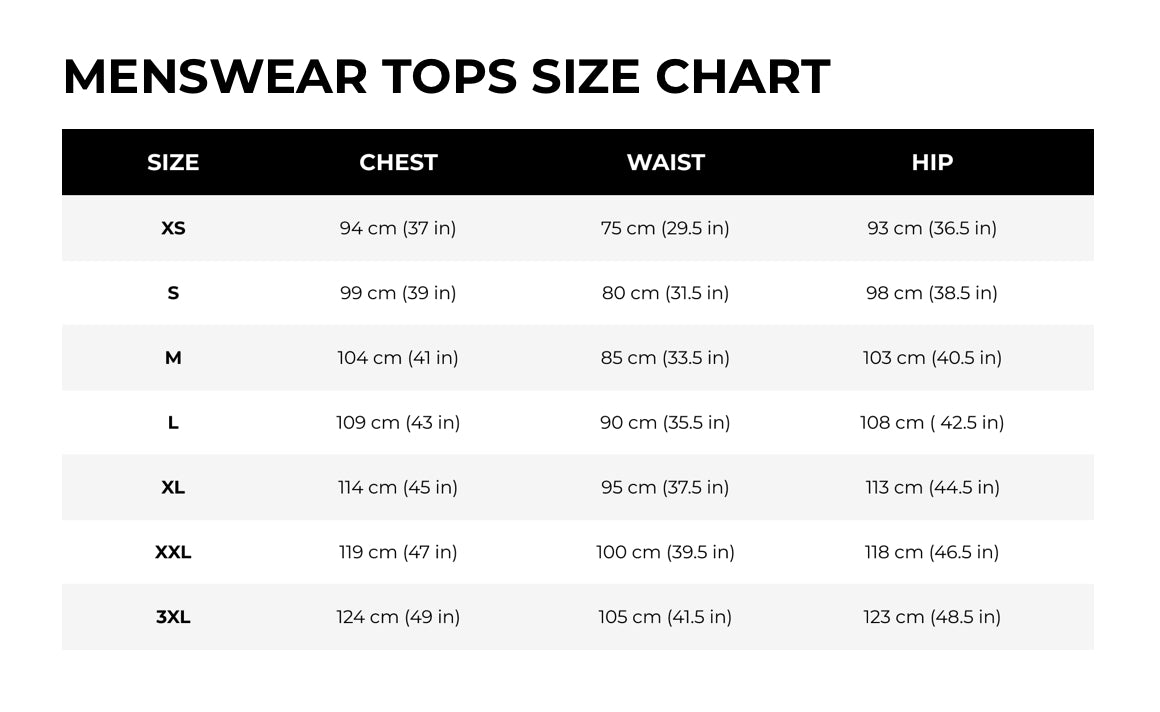1160x712 pixels.
Task: Select the 118 cm (46.5 in) hip cell
Action: (932, 552)
